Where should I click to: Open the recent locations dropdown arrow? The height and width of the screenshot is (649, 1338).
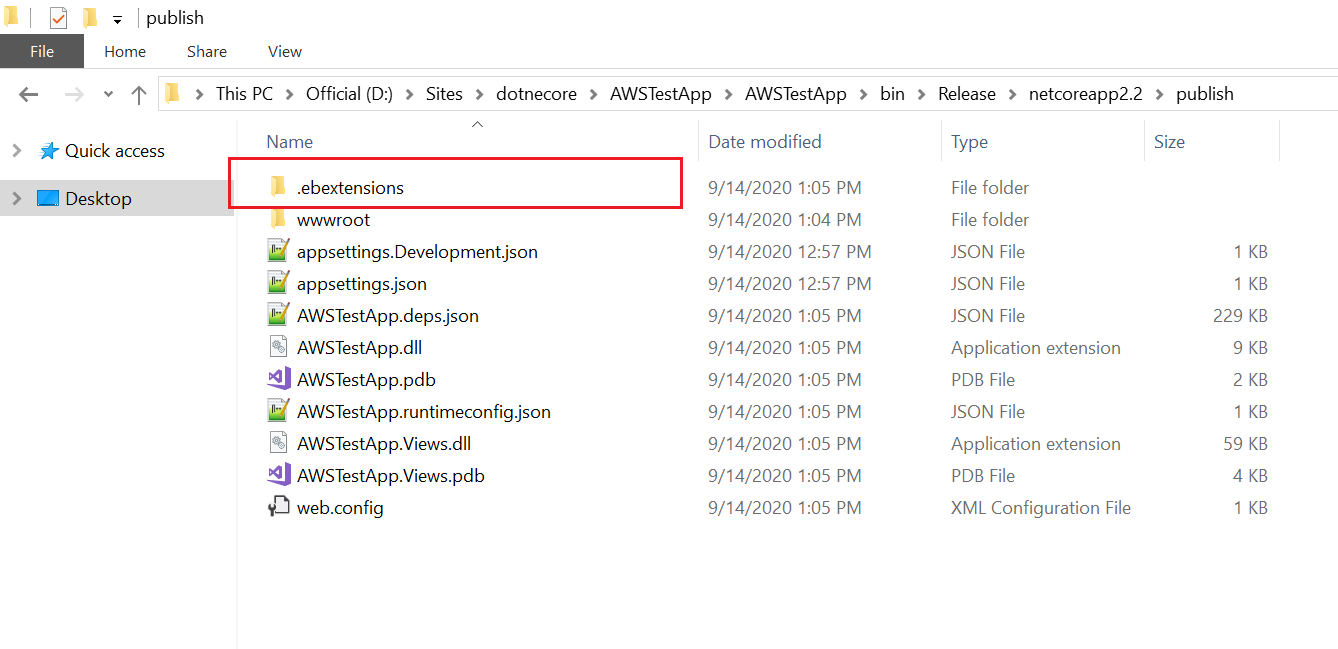tap(108, 94)
